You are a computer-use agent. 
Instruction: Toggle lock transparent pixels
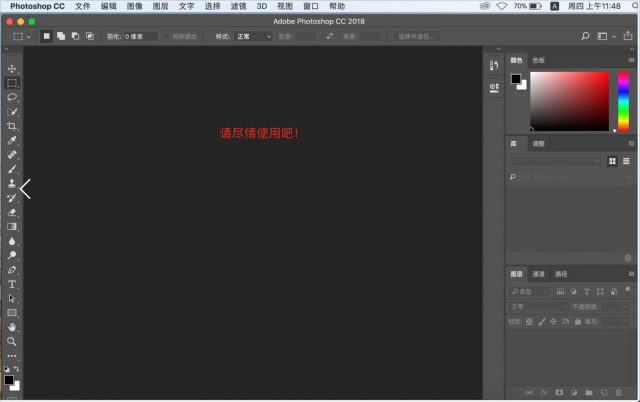529,322
